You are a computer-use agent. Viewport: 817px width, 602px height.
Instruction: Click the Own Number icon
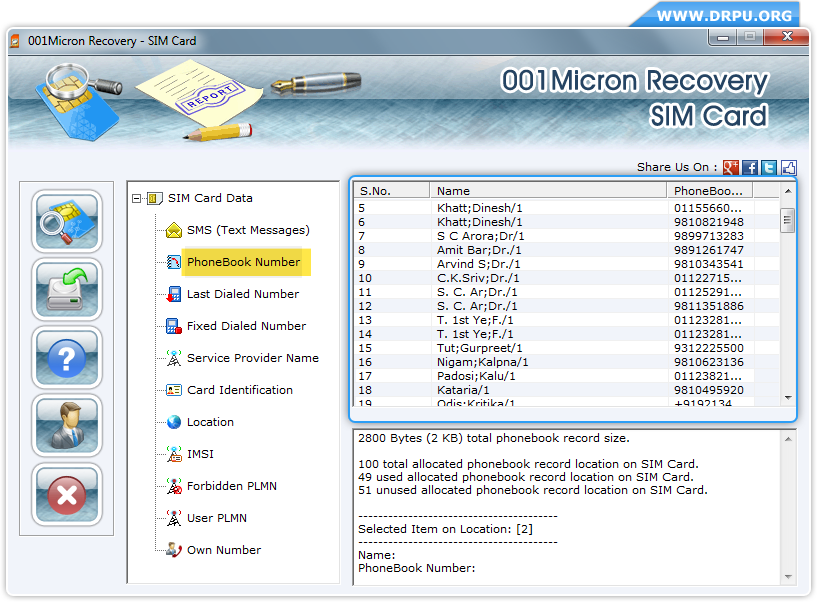[x=174, y=550]
